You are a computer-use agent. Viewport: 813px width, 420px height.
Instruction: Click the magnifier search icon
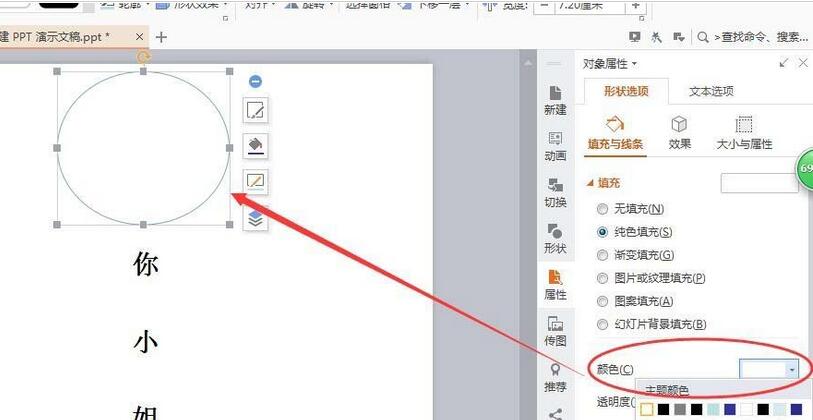[x=703, y=37]
